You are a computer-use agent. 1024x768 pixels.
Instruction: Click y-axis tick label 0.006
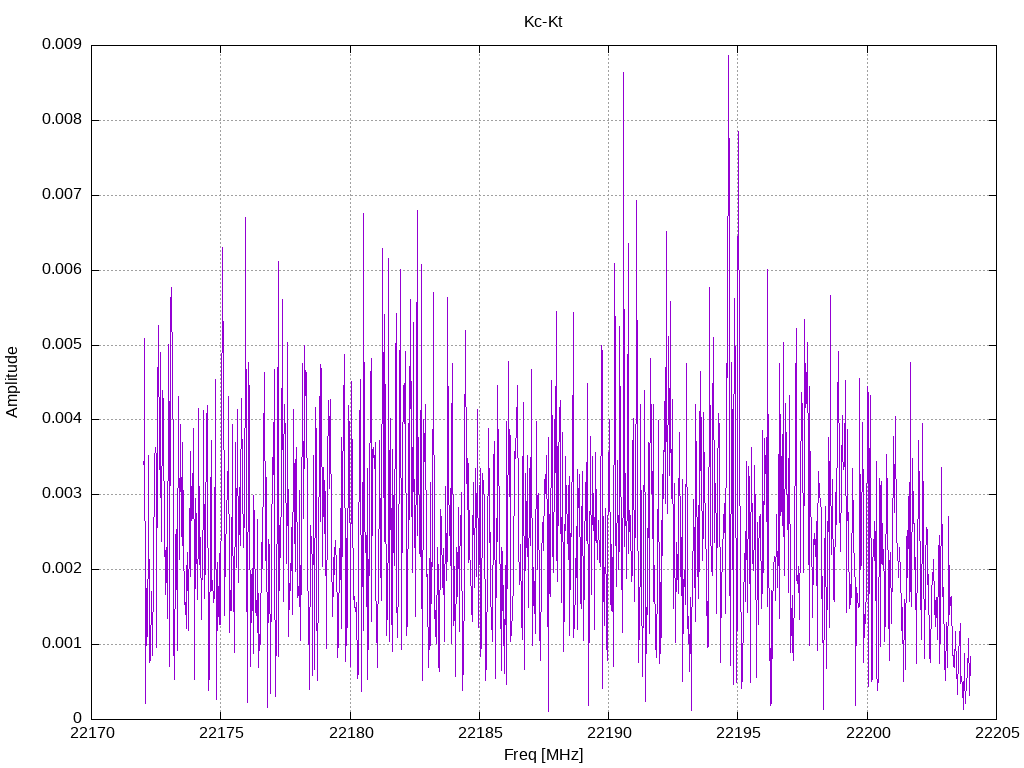point(62,269)
